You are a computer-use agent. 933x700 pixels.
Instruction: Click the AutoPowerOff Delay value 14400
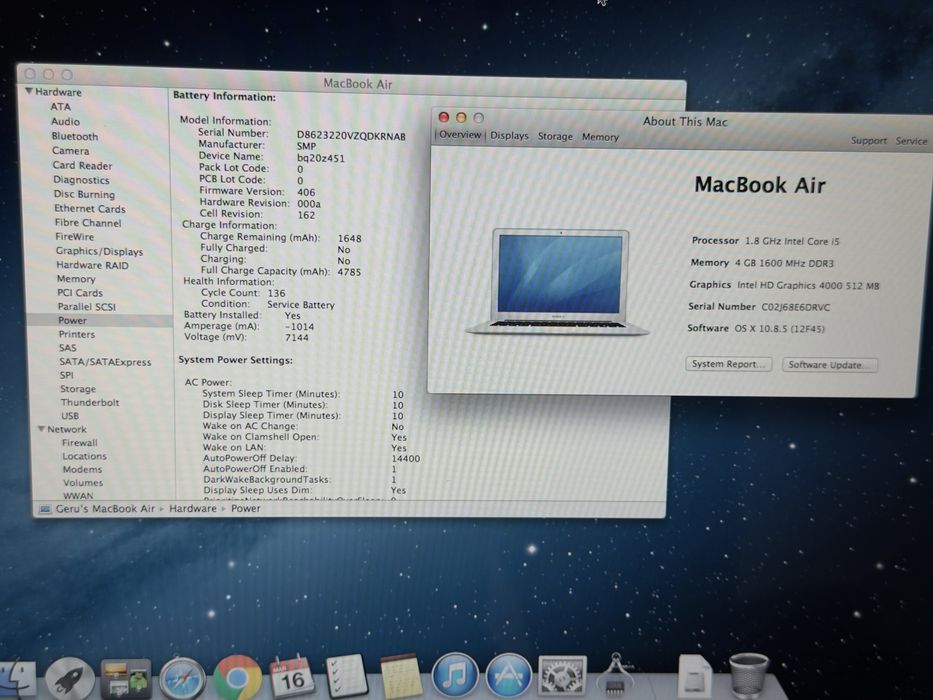tap(406, 458)
